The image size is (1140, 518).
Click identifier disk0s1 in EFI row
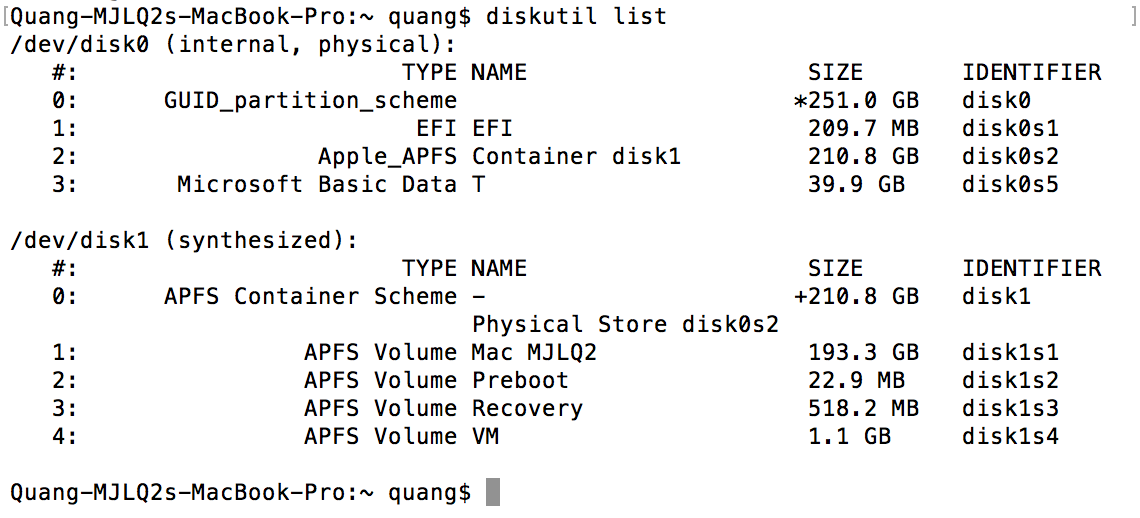(x=1010, y=129)
